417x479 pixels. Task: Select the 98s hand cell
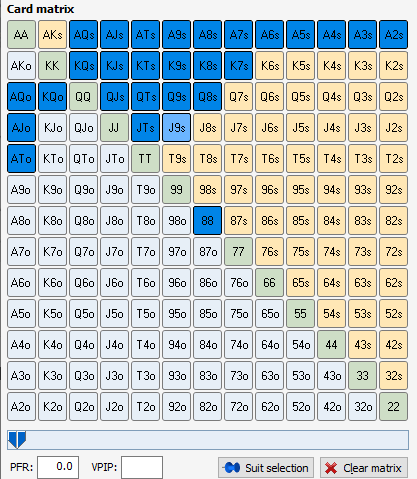click(x=207, y=190)
